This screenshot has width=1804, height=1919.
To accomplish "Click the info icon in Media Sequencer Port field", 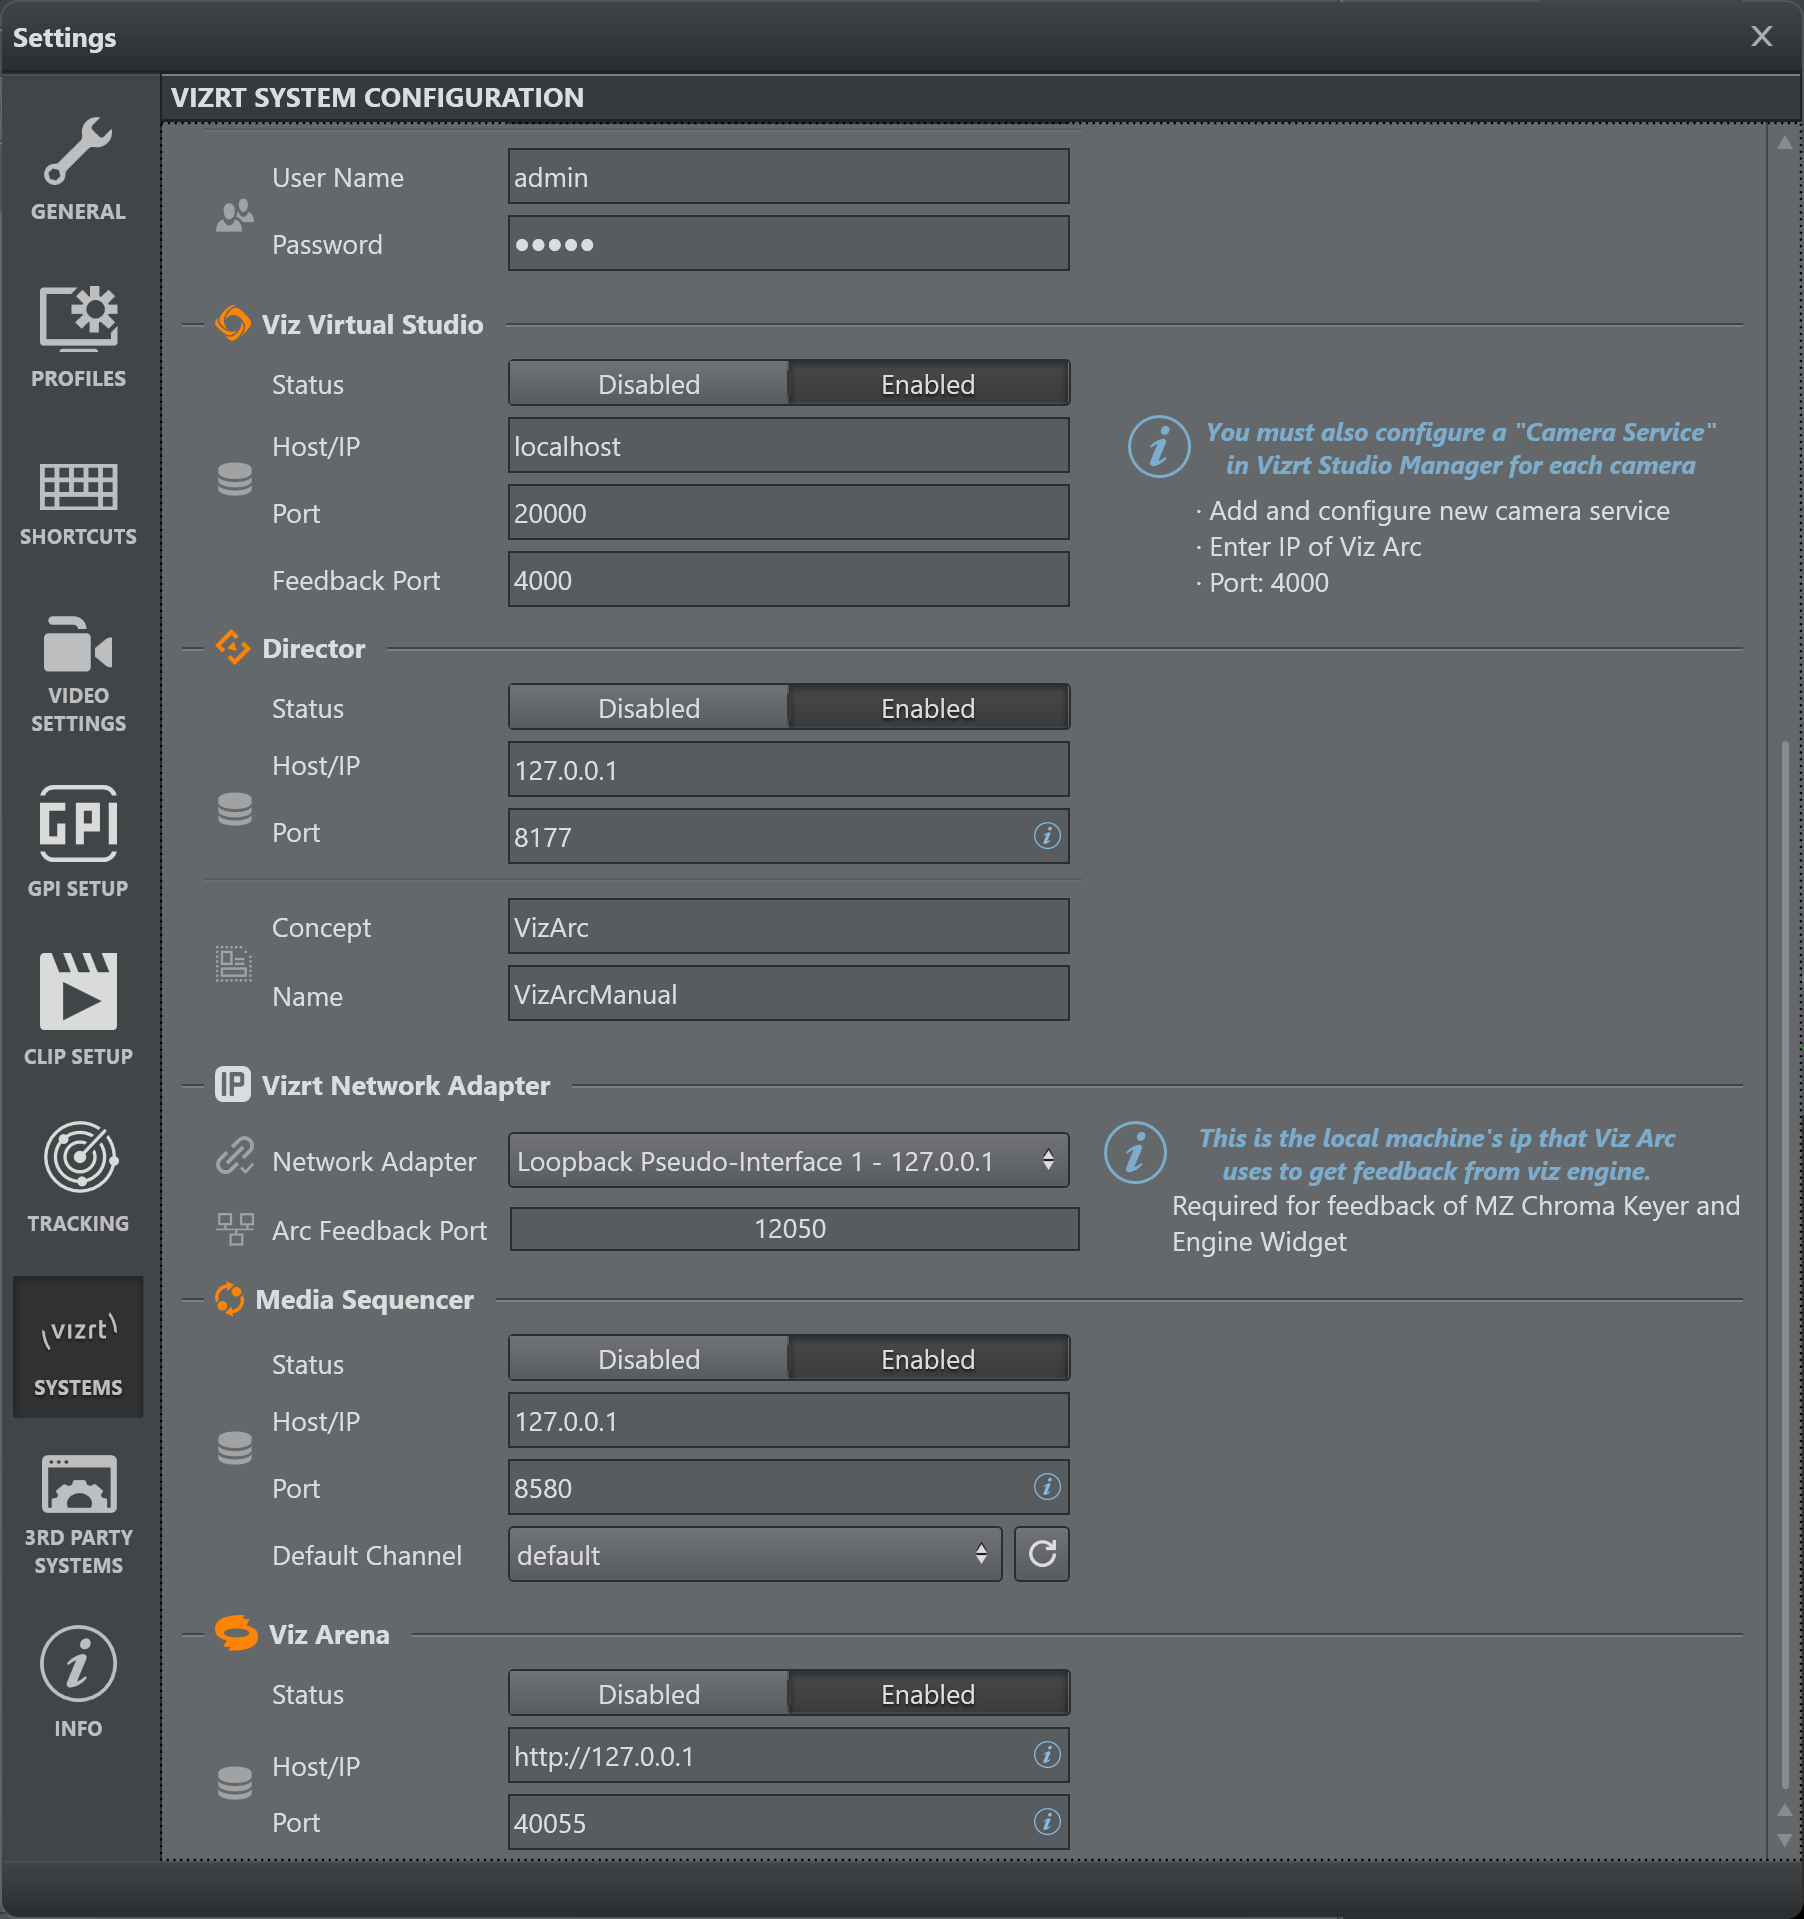I will [1047, 1487].
